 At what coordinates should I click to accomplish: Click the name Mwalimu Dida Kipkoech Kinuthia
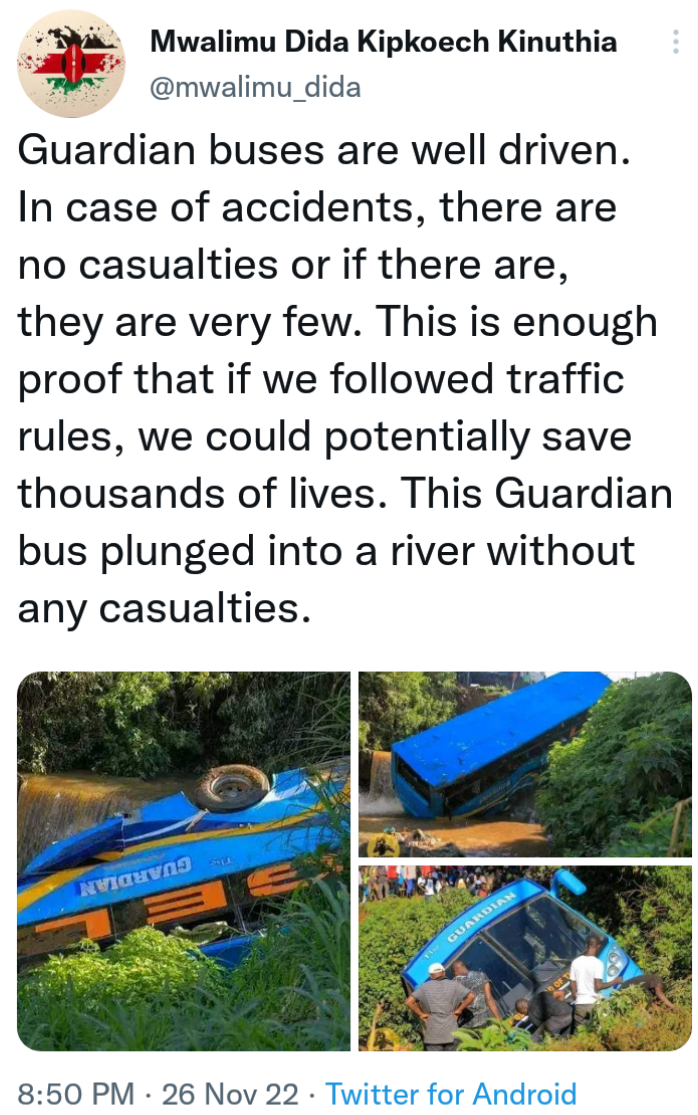383,42
